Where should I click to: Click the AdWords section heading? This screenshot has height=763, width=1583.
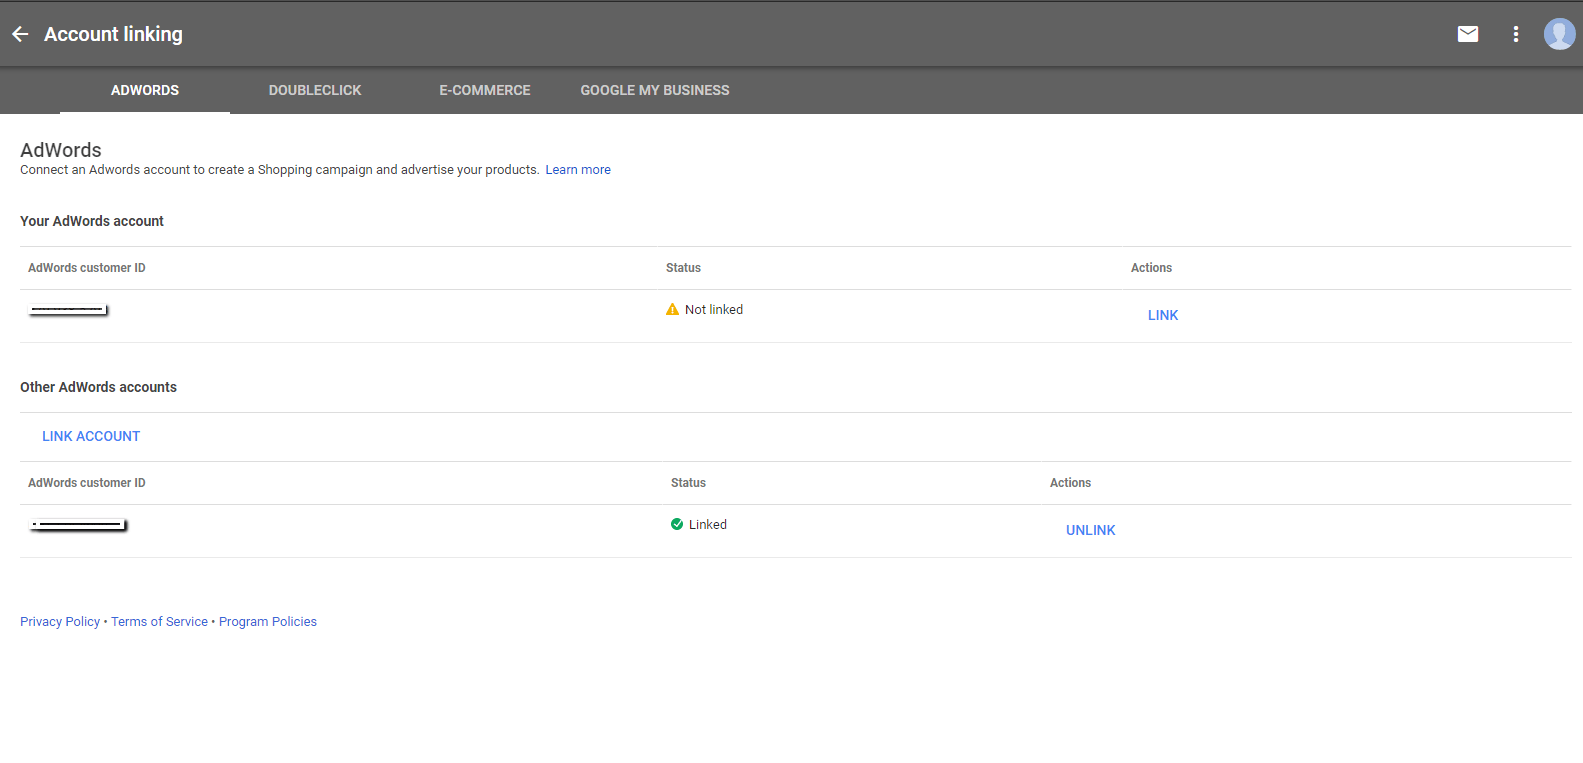(61, 150)
